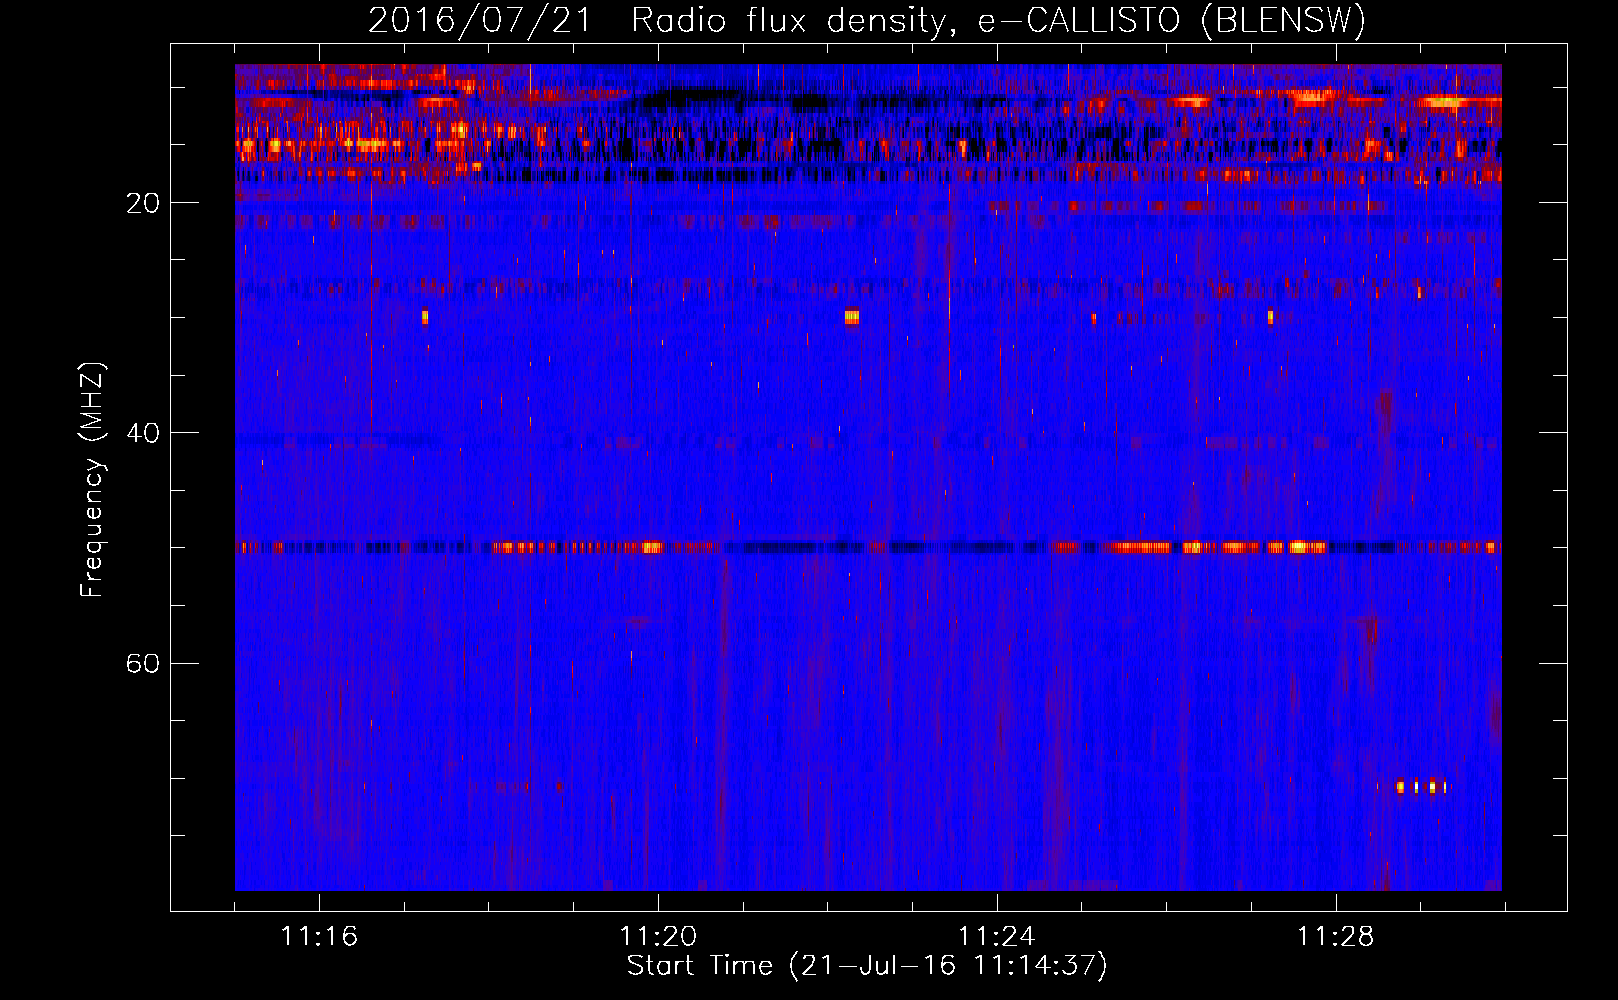Click the '40' frequency tick label
Screen dimensions: 1618x1000
click(142, 433)
